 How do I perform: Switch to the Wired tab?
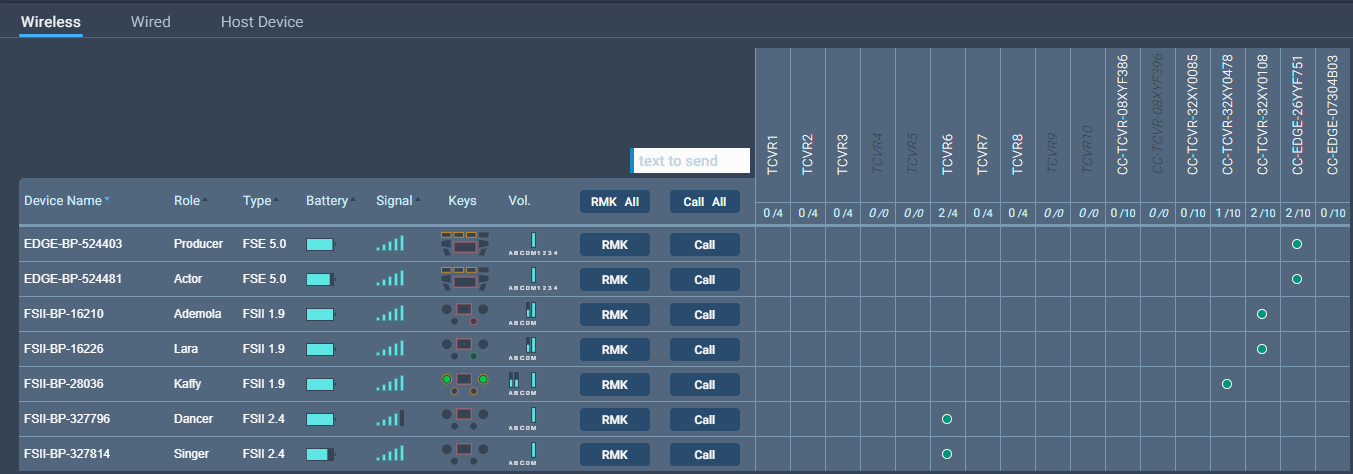point(150,21)
